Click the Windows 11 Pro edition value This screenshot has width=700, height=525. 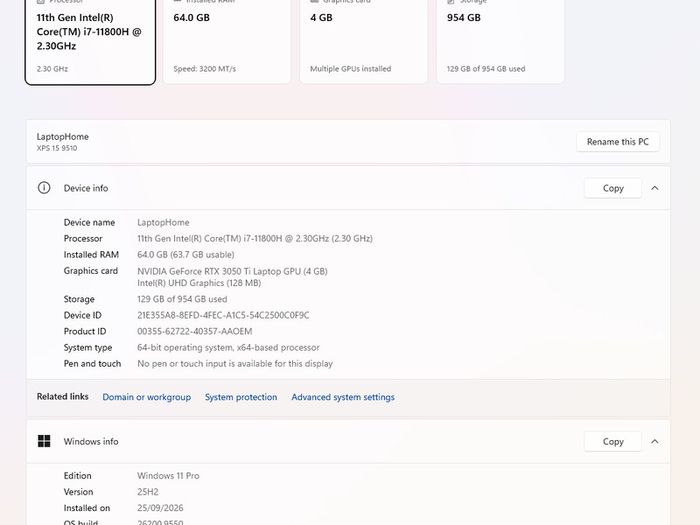click(168, 476)
